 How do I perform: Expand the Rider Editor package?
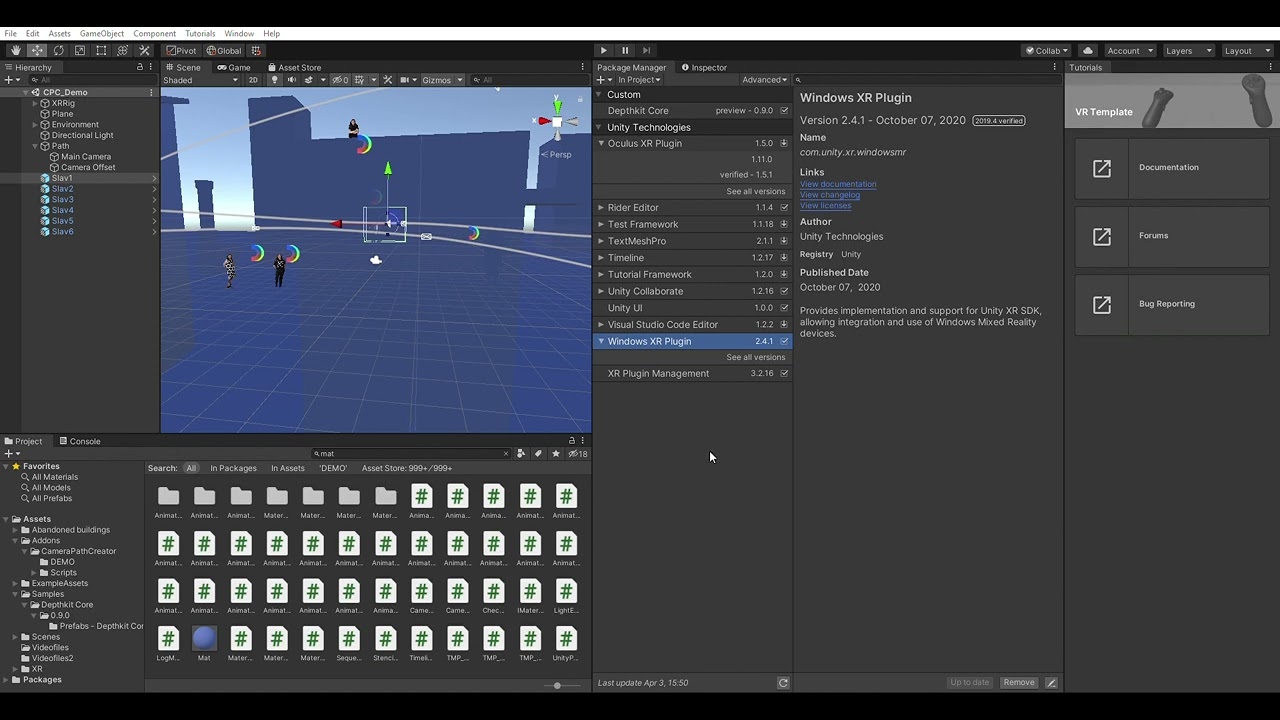pos(601,208)
